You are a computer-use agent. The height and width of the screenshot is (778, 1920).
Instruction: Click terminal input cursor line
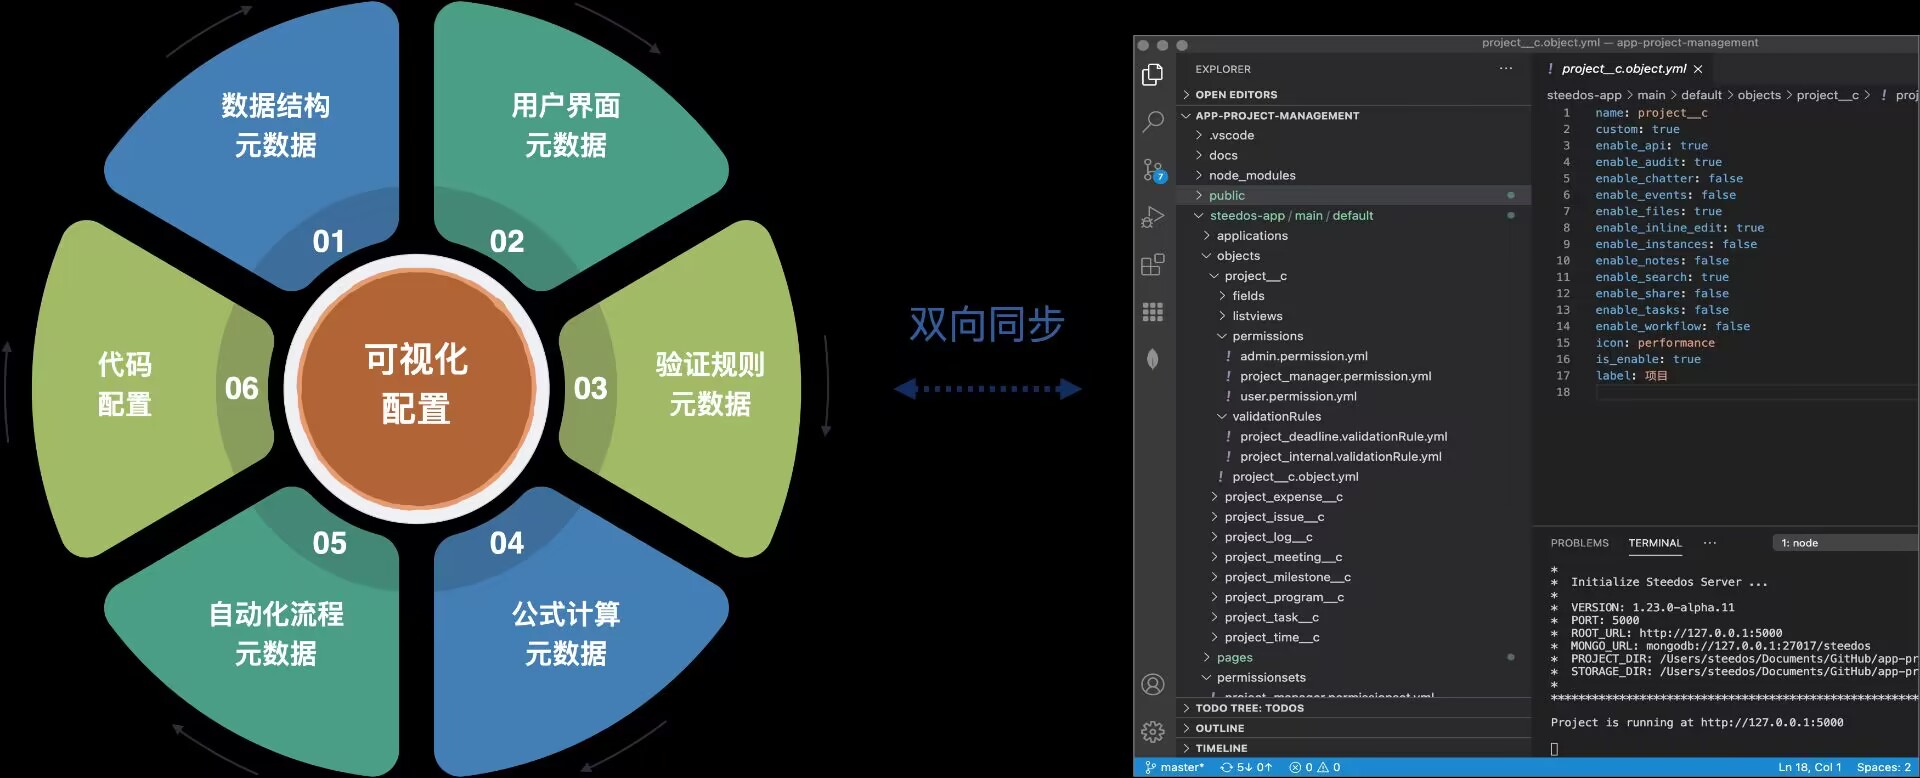[x=1554, y=749]
